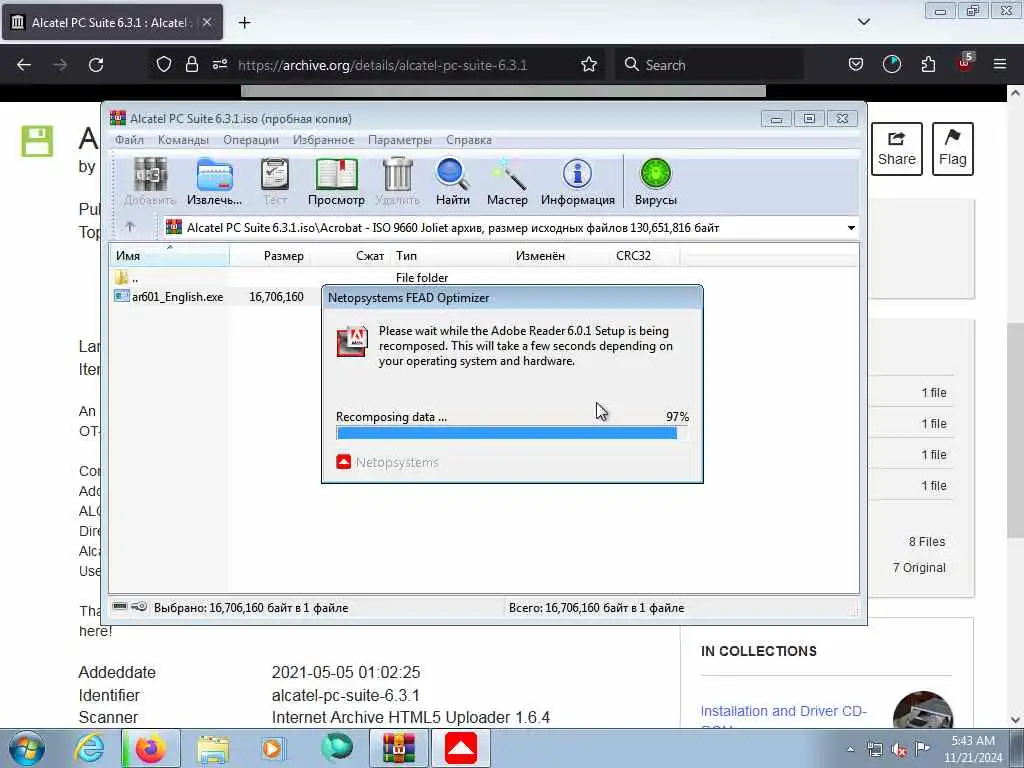Click the Удалить (Delete) trash icon

(398, 182)
